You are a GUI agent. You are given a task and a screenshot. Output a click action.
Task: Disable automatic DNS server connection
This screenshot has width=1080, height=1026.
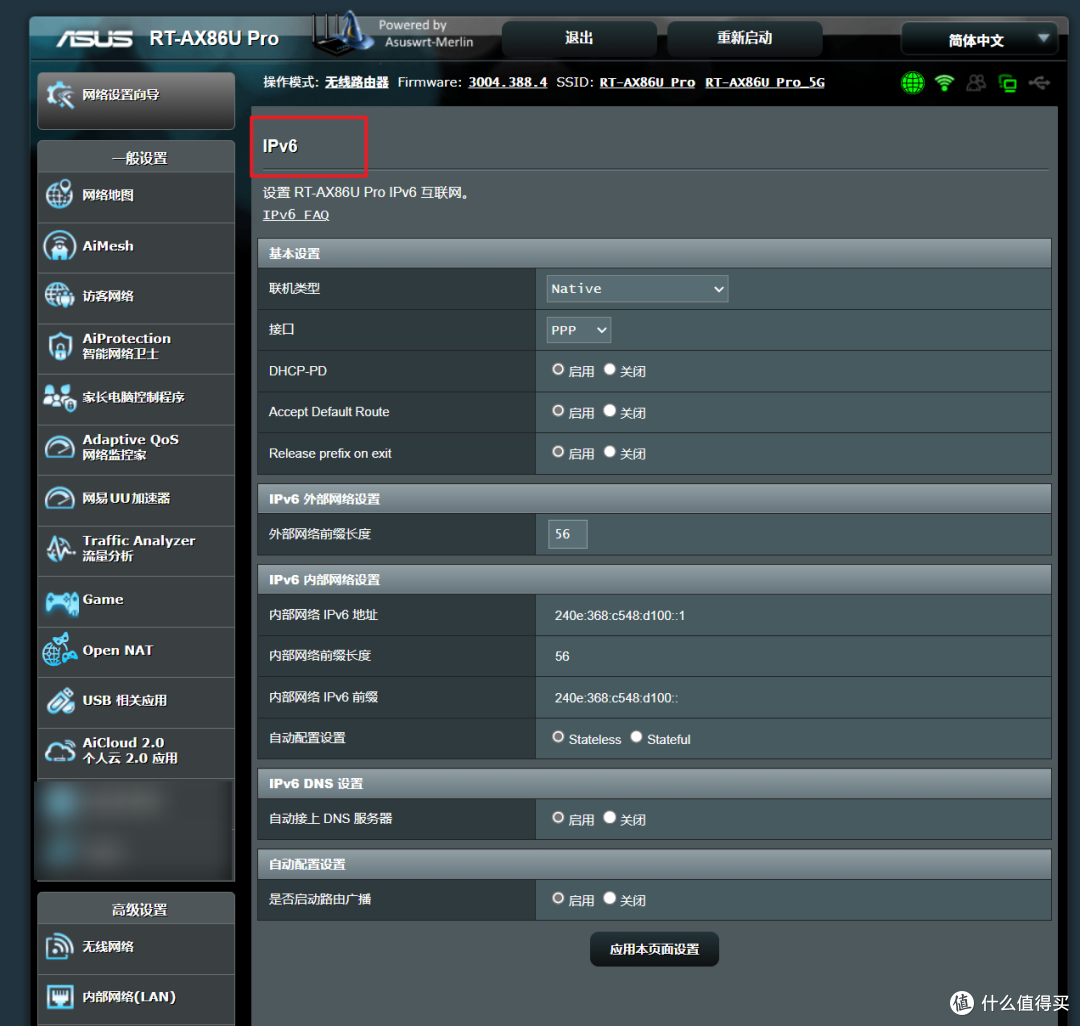(x=610, y=818)
